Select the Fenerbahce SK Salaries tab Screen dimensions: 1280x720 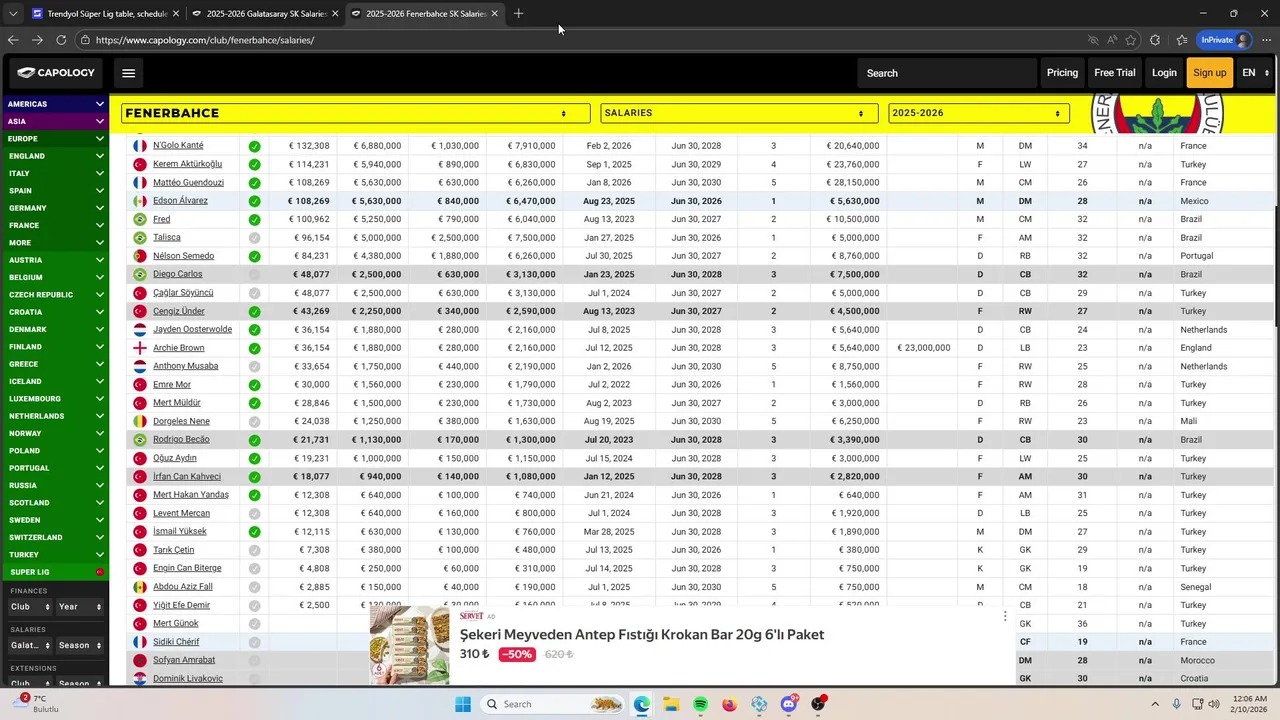(x=425, y=14)
